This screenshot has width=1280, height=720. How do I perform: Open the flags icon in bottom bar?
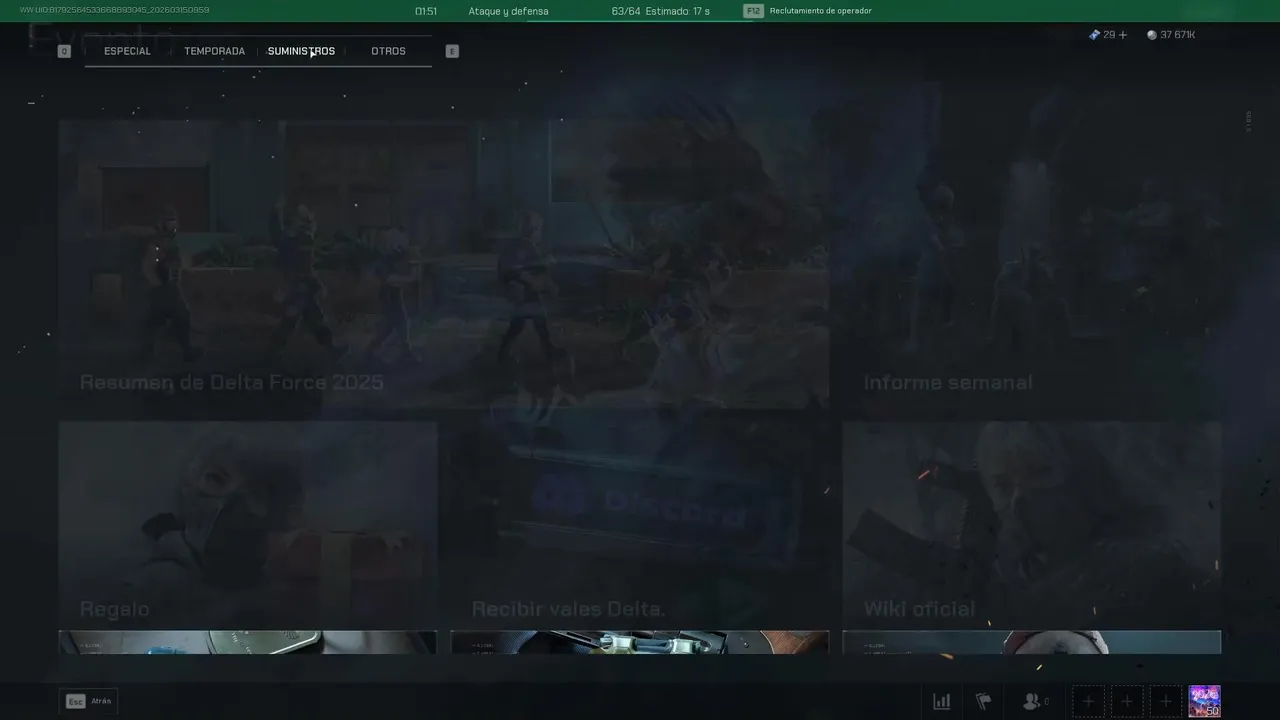coord(984,701)
